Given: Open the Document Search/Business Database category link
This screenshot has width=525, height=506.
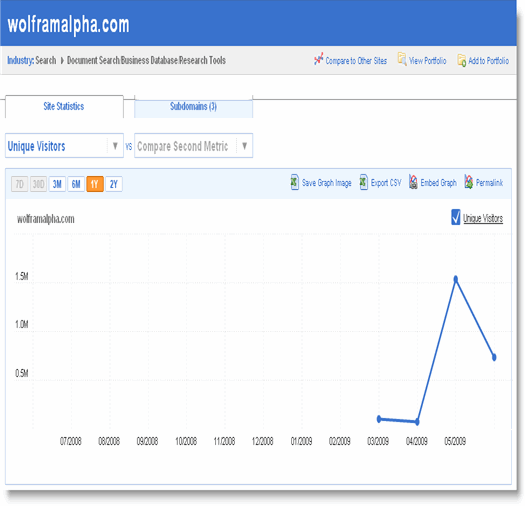Looking at the screenshot, I should click(x=146, y=60).
